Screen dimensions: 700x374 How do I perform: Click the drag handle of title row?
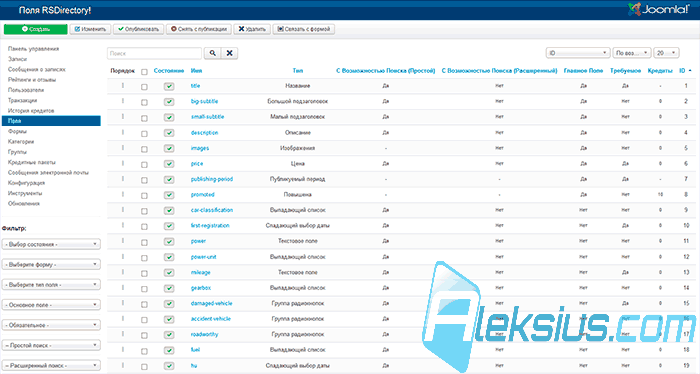(123, 85)
